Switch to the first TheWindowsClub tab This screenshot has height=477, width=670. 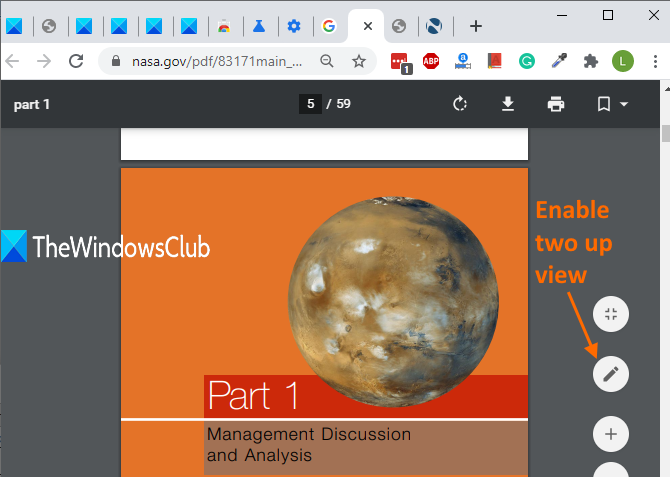pos(14,26)
